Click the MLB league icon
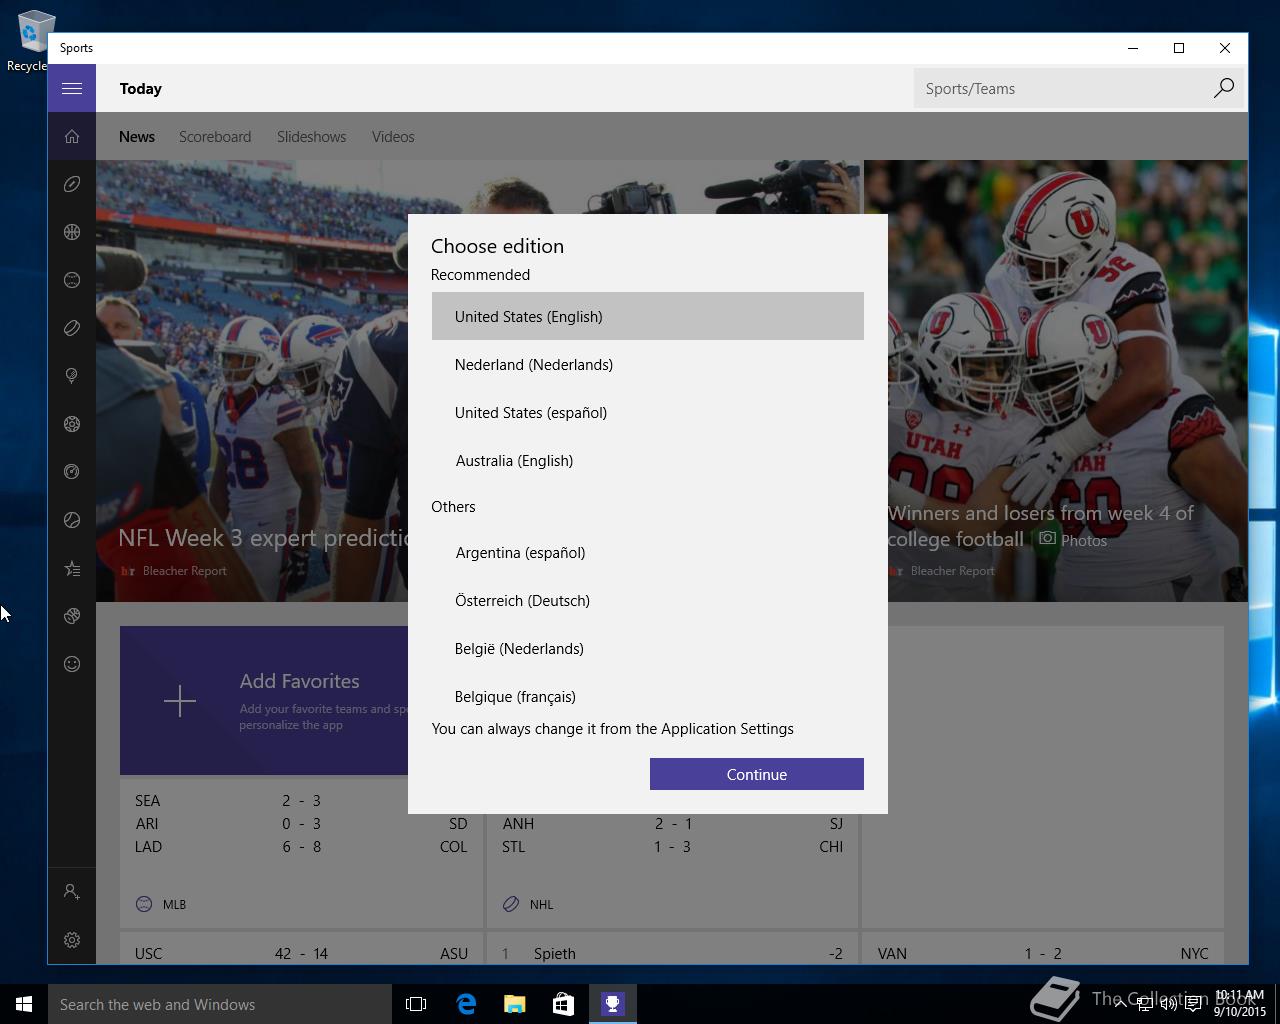1280x1024 pixels. tap(144, 904)
